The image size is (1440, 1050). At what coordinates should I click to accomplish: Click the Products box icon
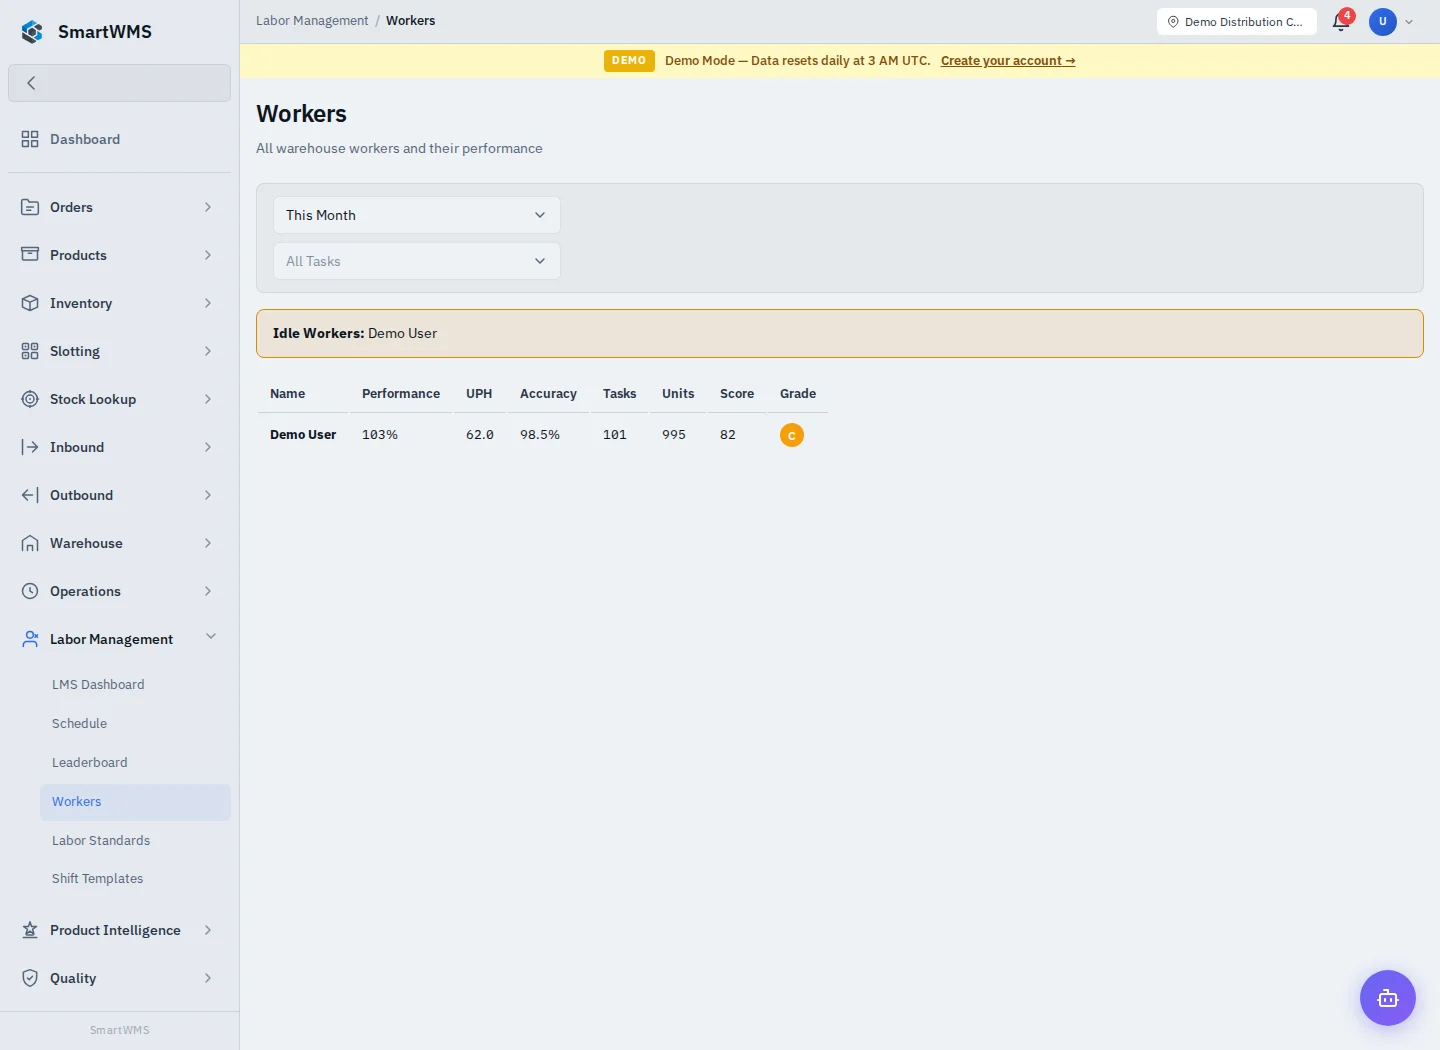30,255
